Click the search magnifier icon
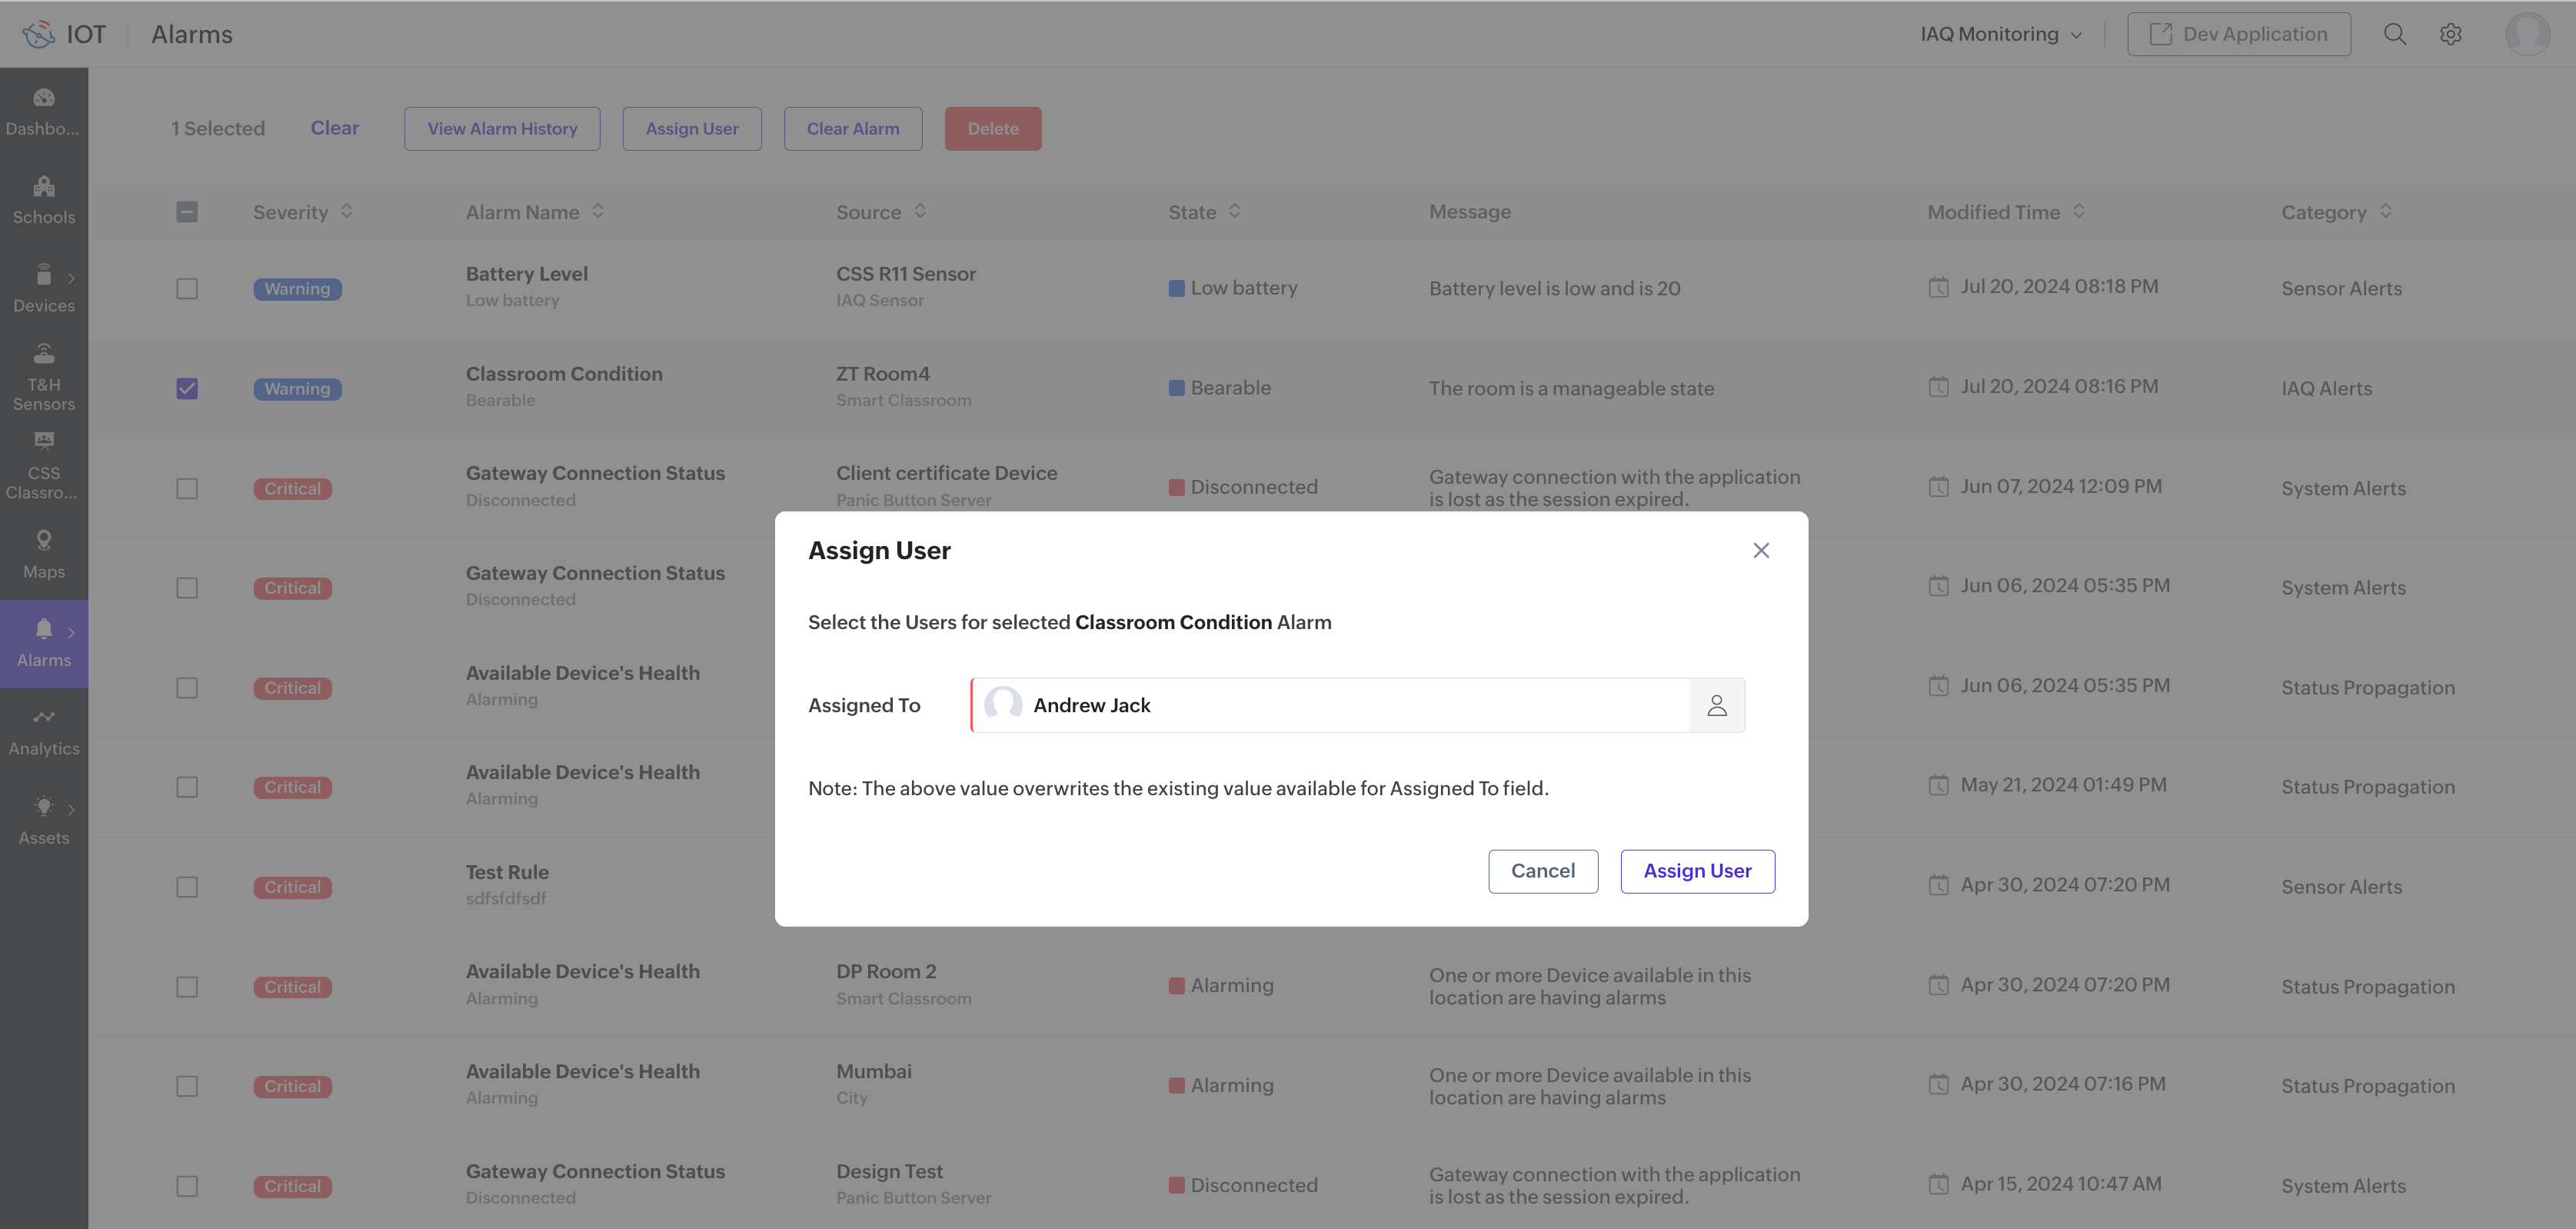The image size is (2576, 1229). (x=2394, y=34)
